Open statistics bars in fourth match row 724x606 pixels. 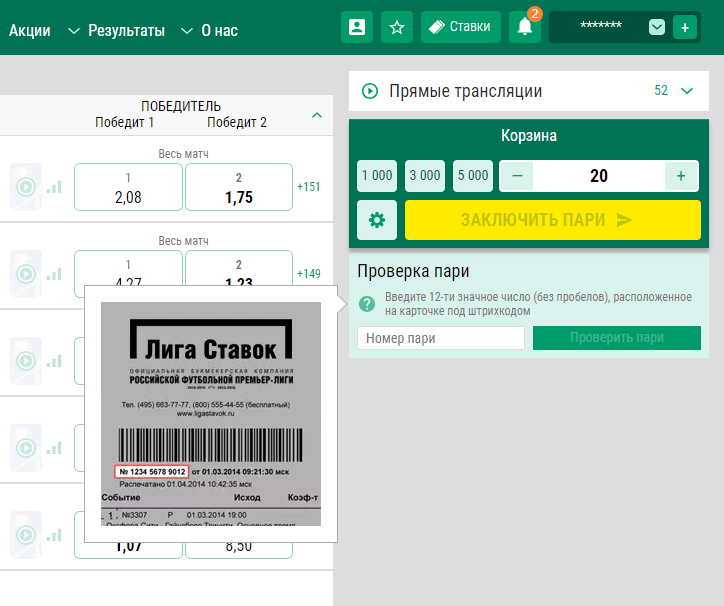[54, 448]
